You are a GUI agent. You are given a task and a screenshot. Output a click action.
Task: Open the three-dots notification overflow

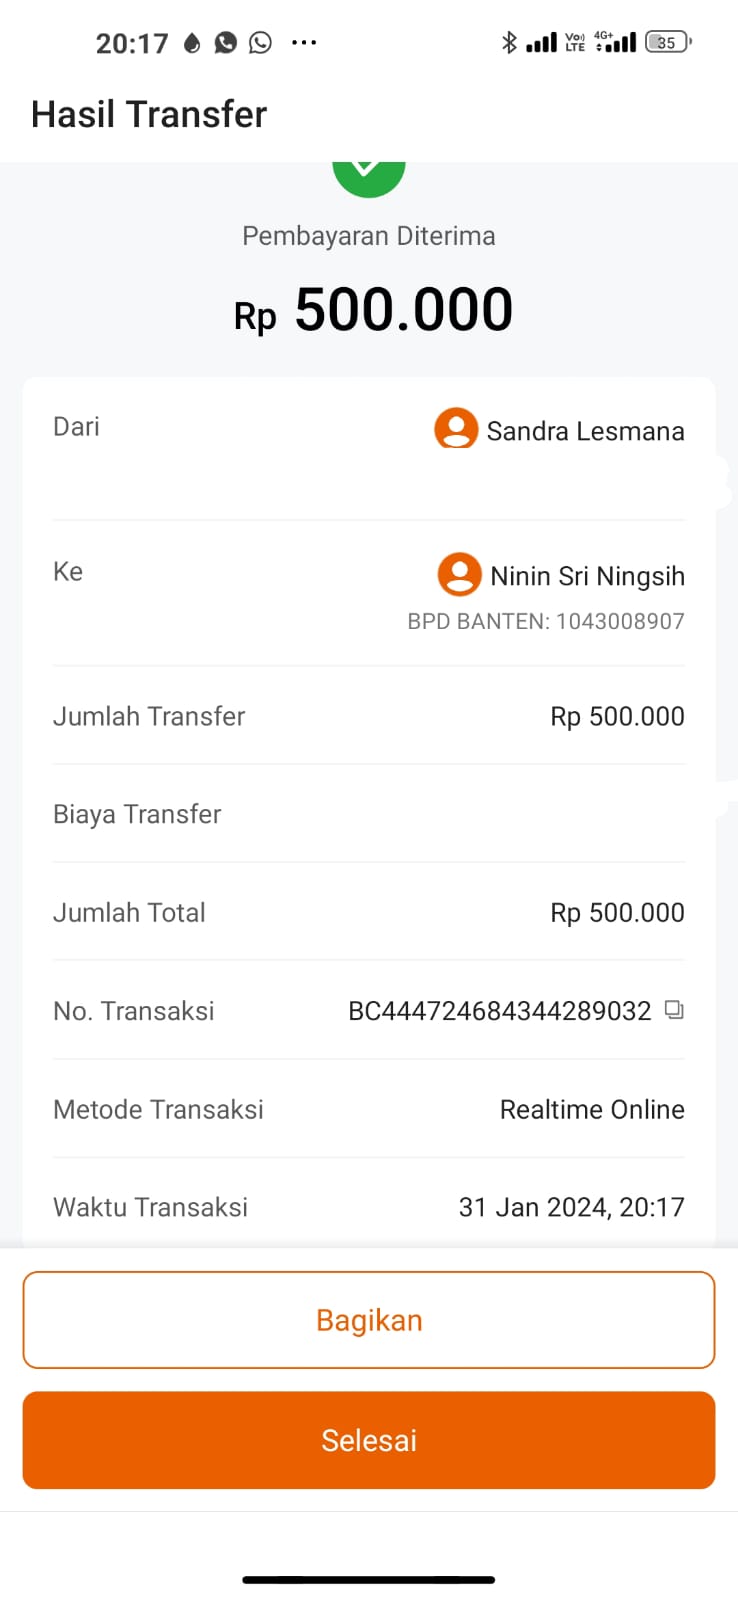point(304,42)
